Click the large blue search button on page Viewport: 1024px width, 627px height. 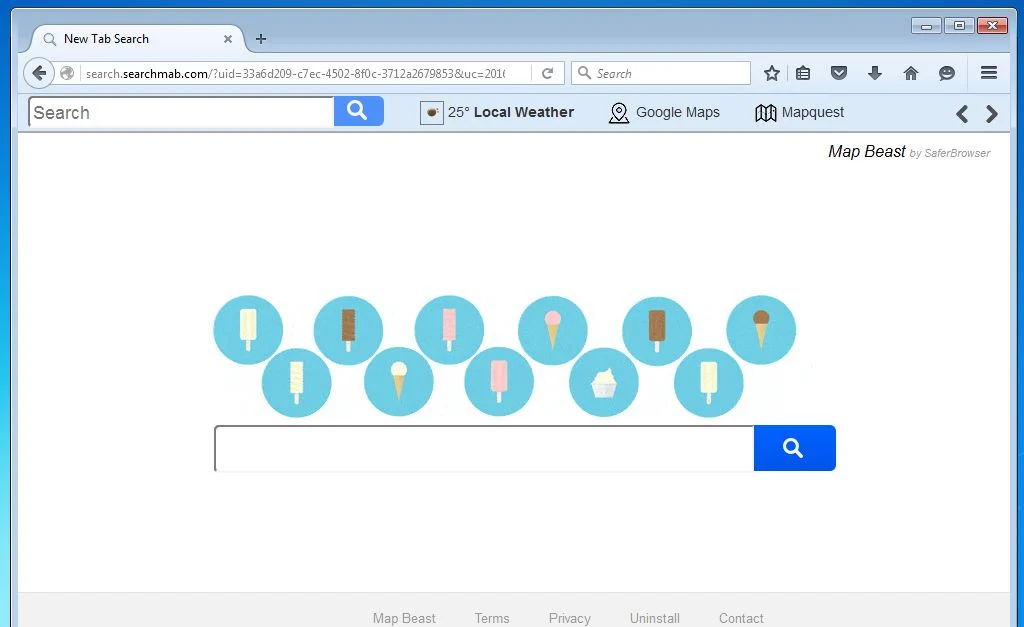795,448
